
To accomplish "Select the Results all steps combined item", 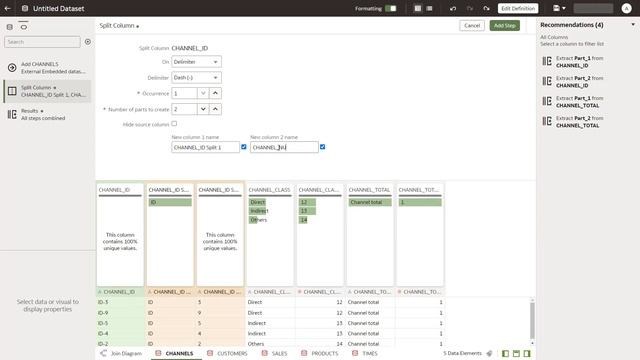I will (x=47, y=114).
